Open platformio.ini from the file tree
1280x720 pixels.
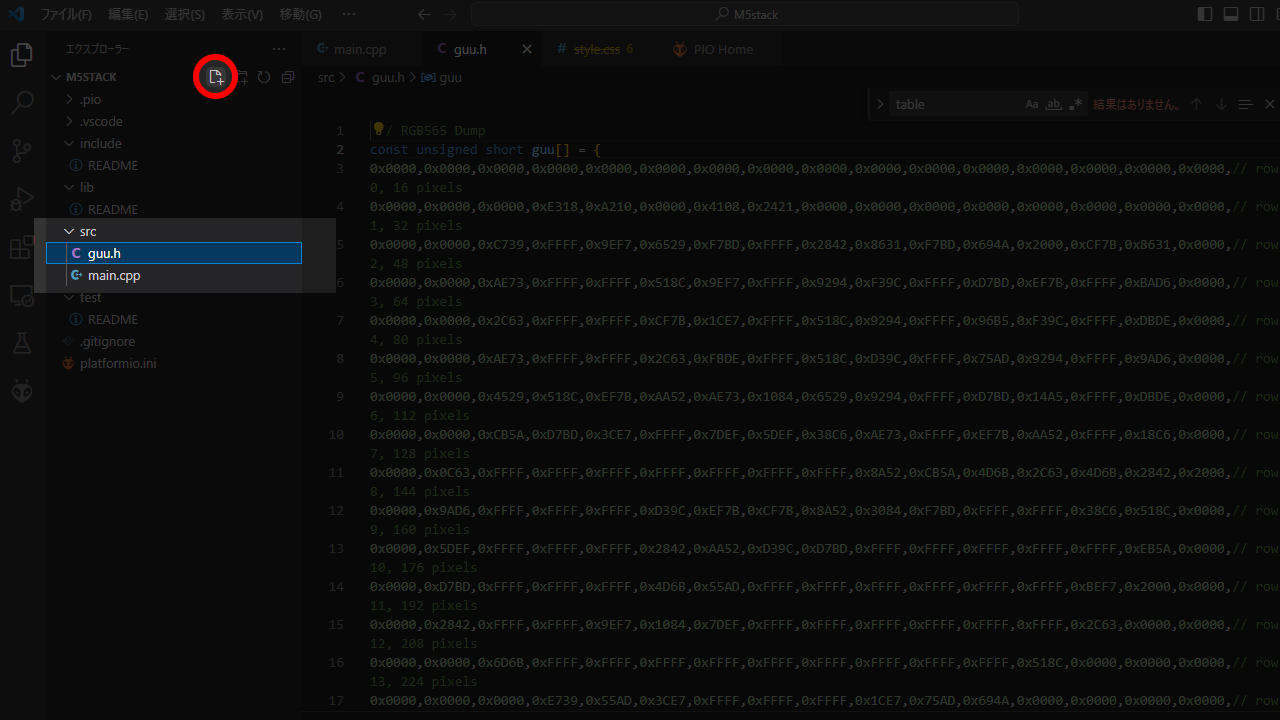click(x=117, y=364)
